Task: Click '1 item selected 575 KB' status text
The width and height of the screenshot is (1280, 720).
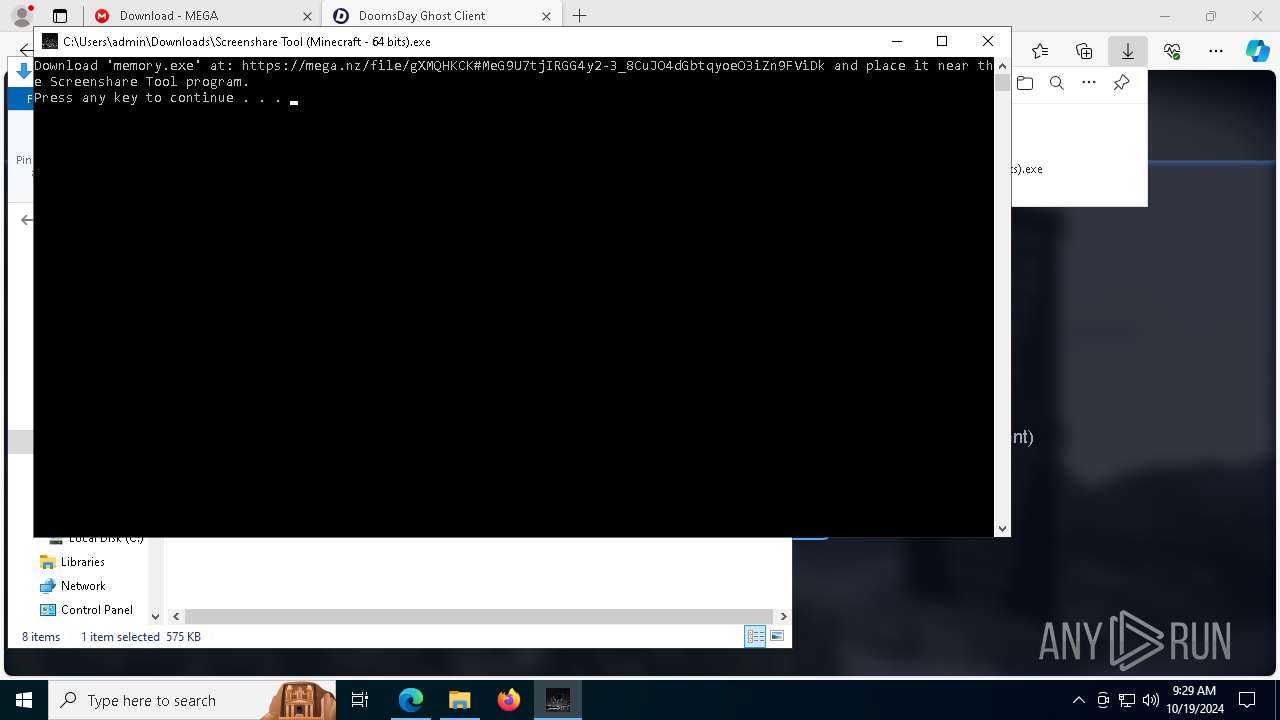Action: pyautogui.click(x=141, y=637)
